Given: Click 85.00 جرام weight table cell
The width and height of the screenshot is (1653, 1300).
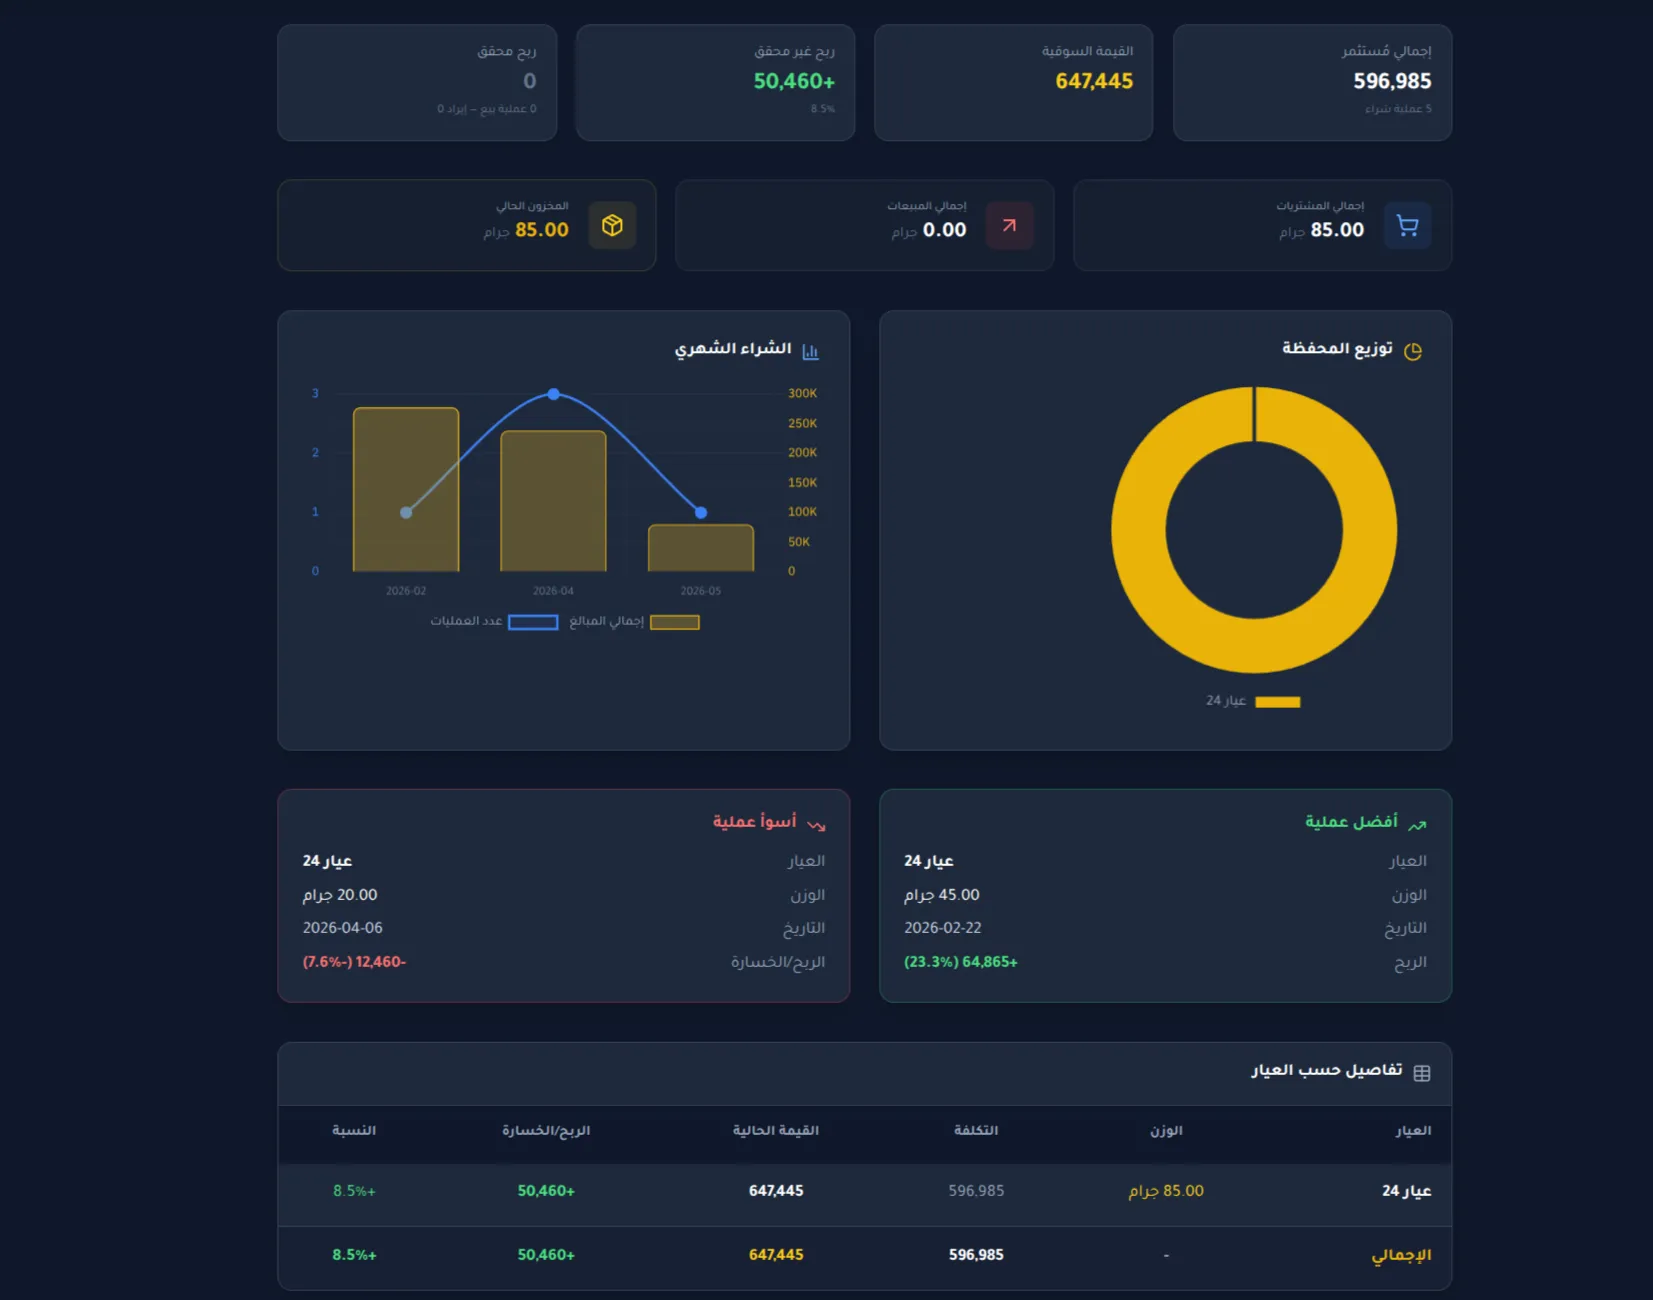Looking at the screenshot, I should [1166, 1191].
